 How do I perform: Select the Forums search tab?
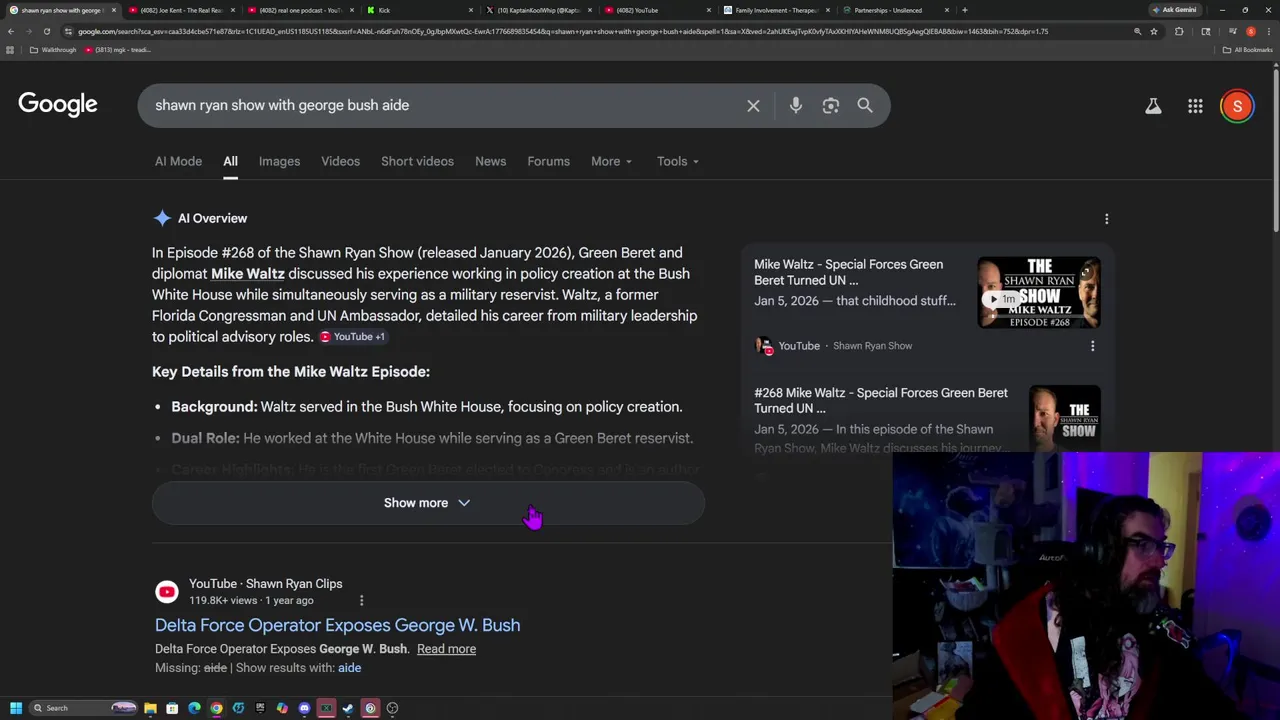click(548, 161)
